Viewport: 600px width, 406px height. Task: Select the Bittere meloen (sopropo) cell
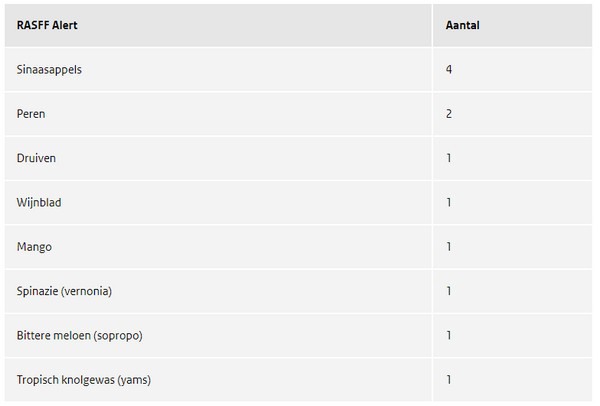pos(80,335)
